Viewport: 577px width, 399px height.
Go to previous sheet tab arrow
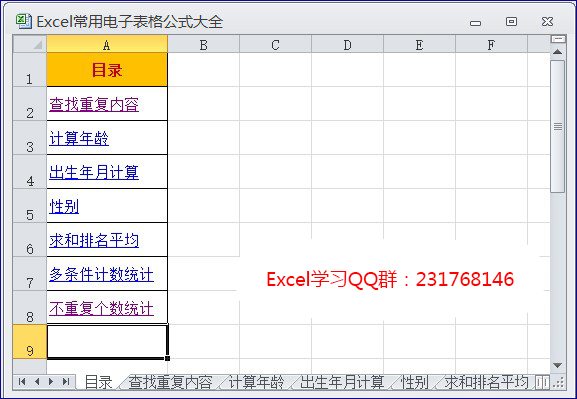37,382
